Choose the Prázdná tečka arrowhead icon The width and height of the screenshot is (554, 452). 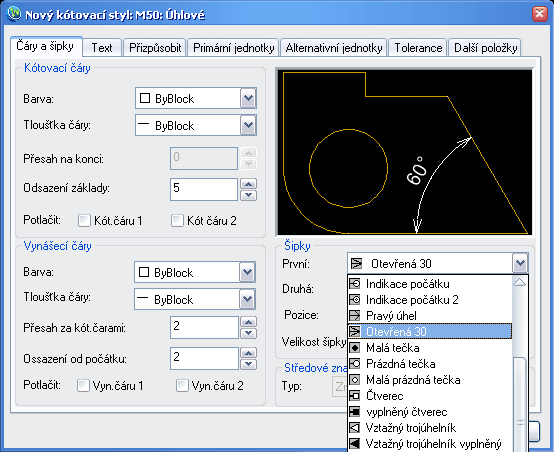pyautogui.click(x=354, y=364)
